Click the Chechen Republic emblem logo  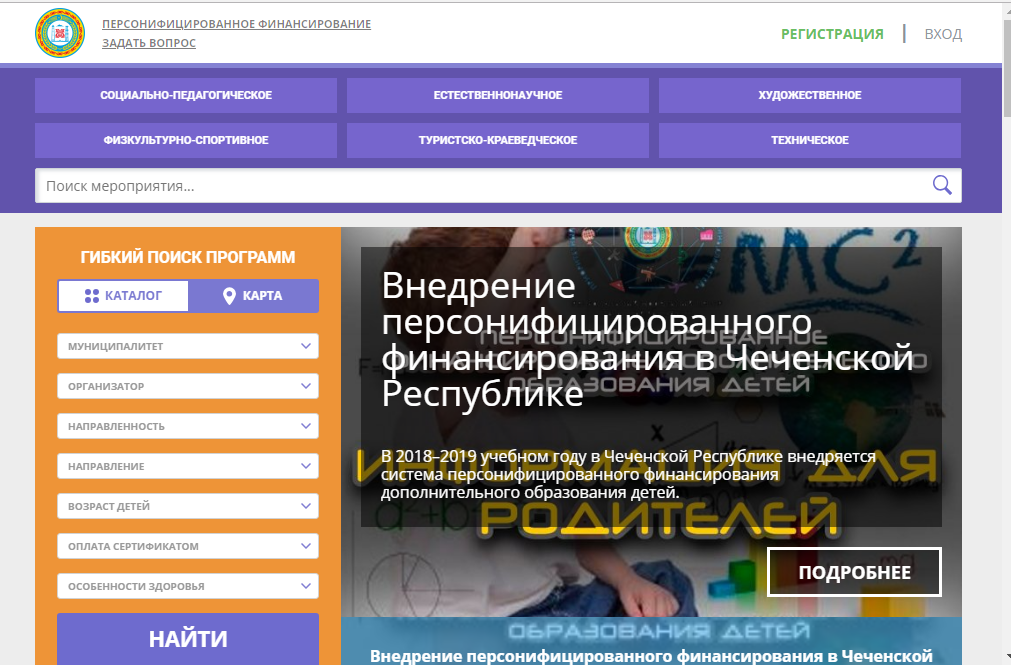coord(60,33)
